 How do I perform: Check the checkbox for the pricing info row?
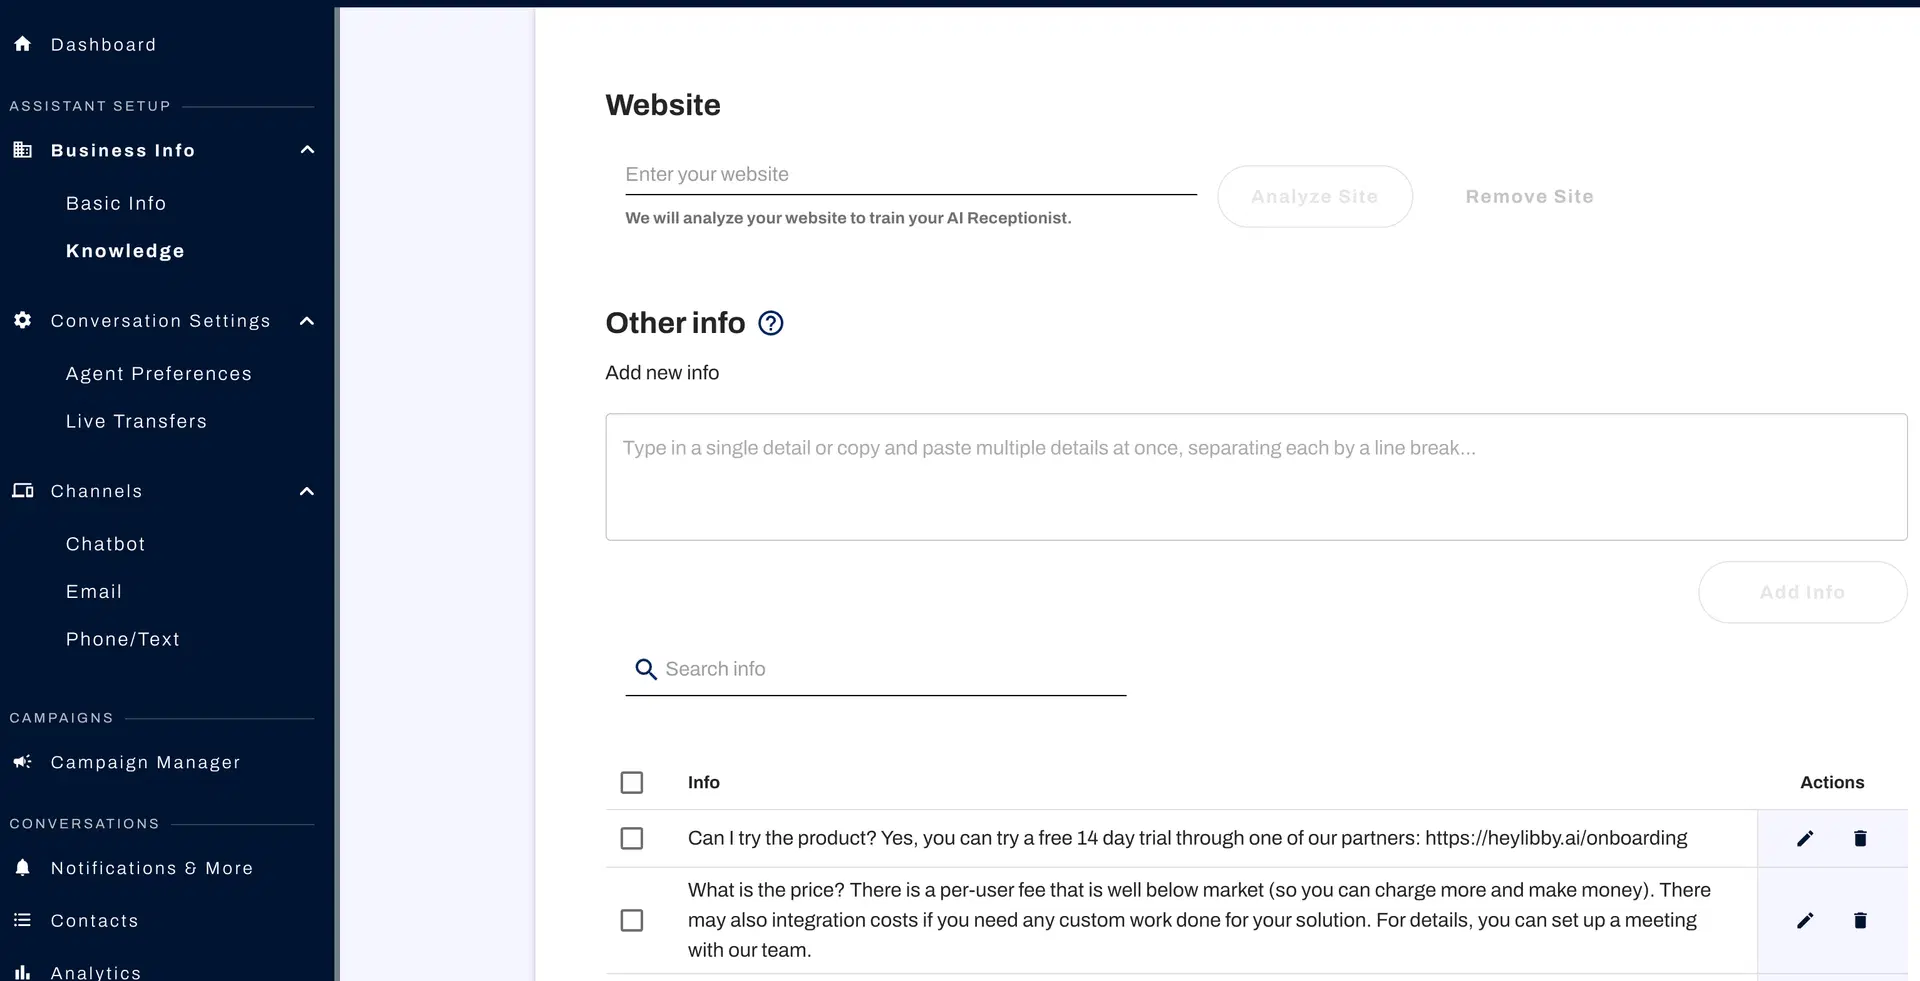click(632, 920)
